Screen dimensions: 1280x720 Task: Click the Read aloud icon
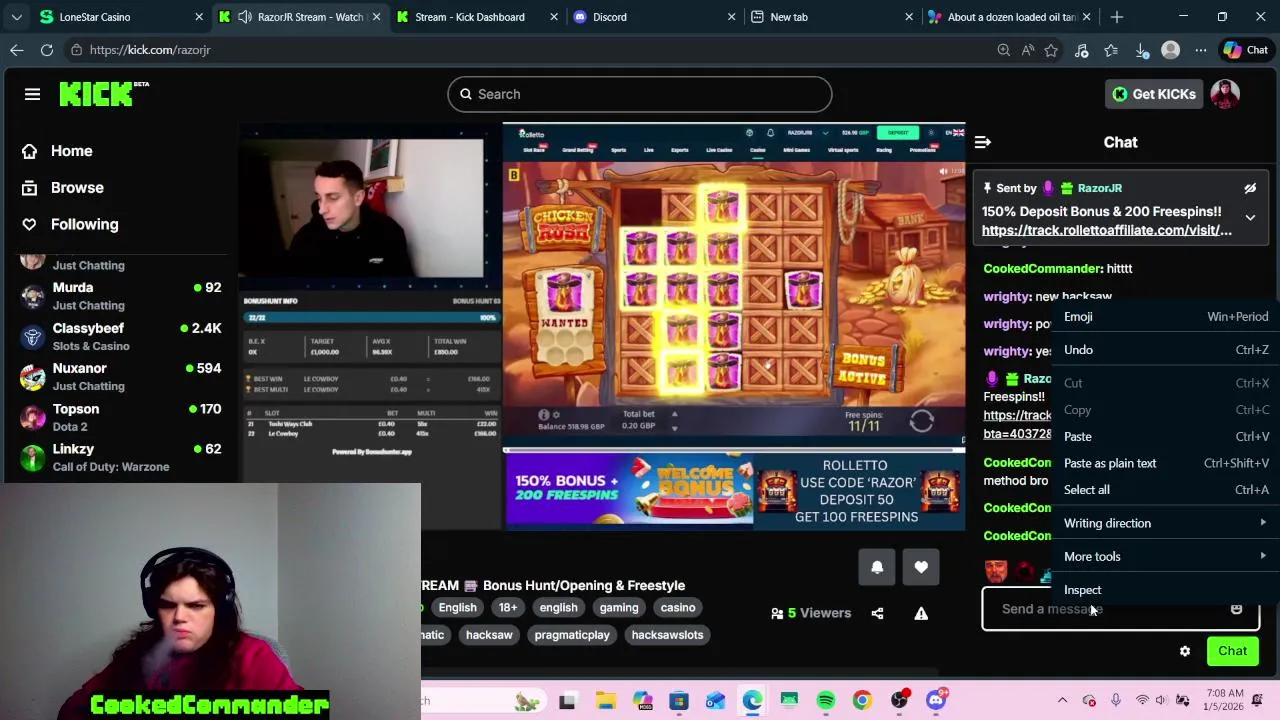pyautogui.click(x=1027, y=50)
